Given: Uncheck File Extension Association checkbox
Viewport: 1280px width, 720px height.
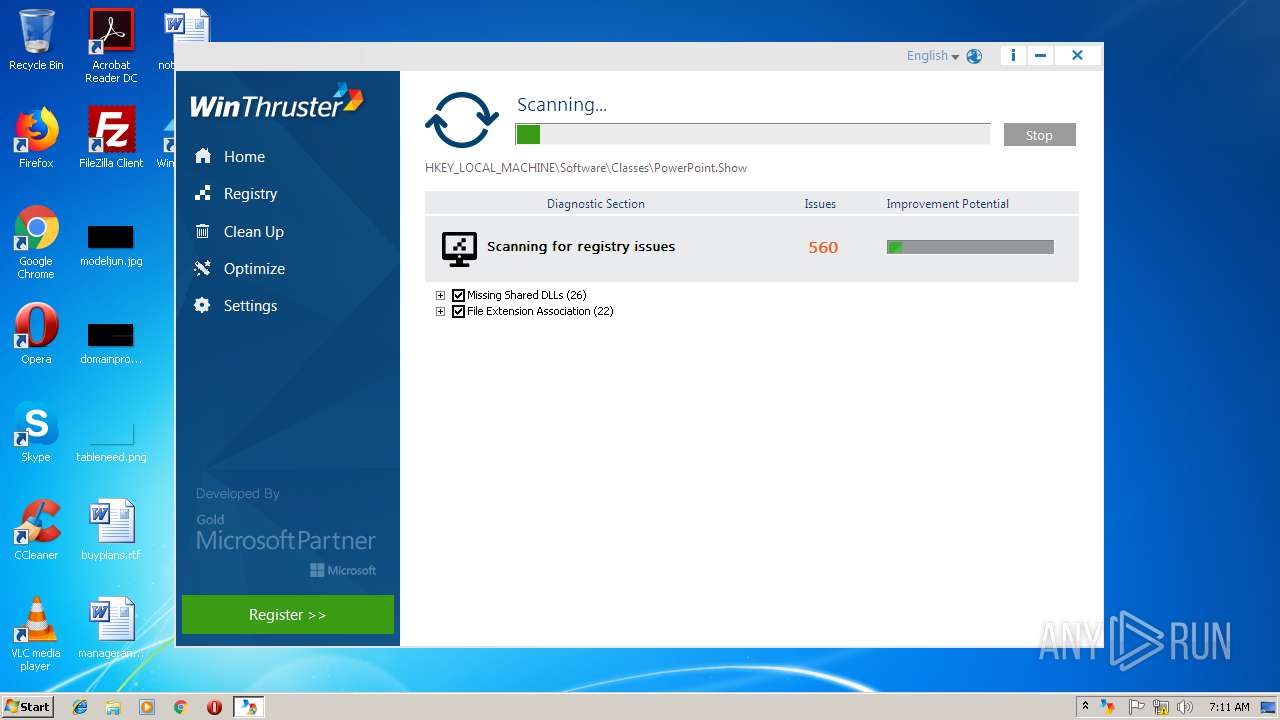Looking at the screenshot, I should 459,311.
